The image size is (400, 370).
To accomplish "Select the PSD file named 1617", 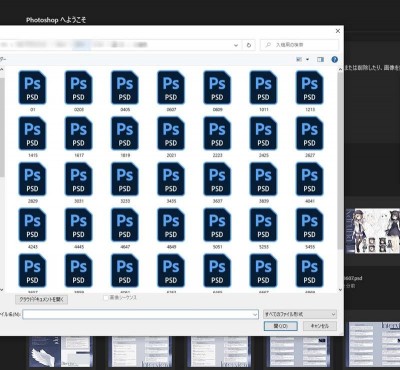I will pyautogui.click(x=79, y=136).
